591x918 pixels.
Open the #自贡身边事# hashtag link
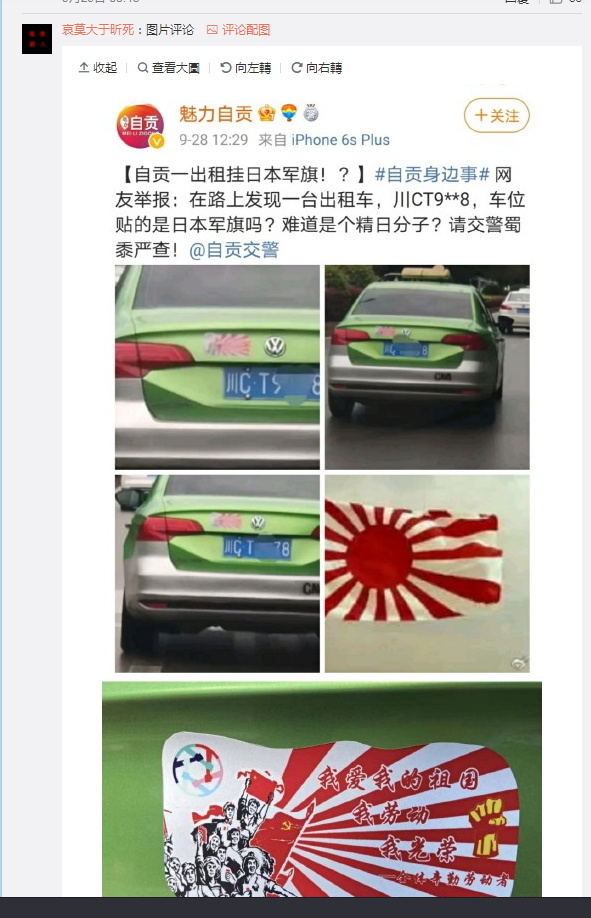(432, 174)
